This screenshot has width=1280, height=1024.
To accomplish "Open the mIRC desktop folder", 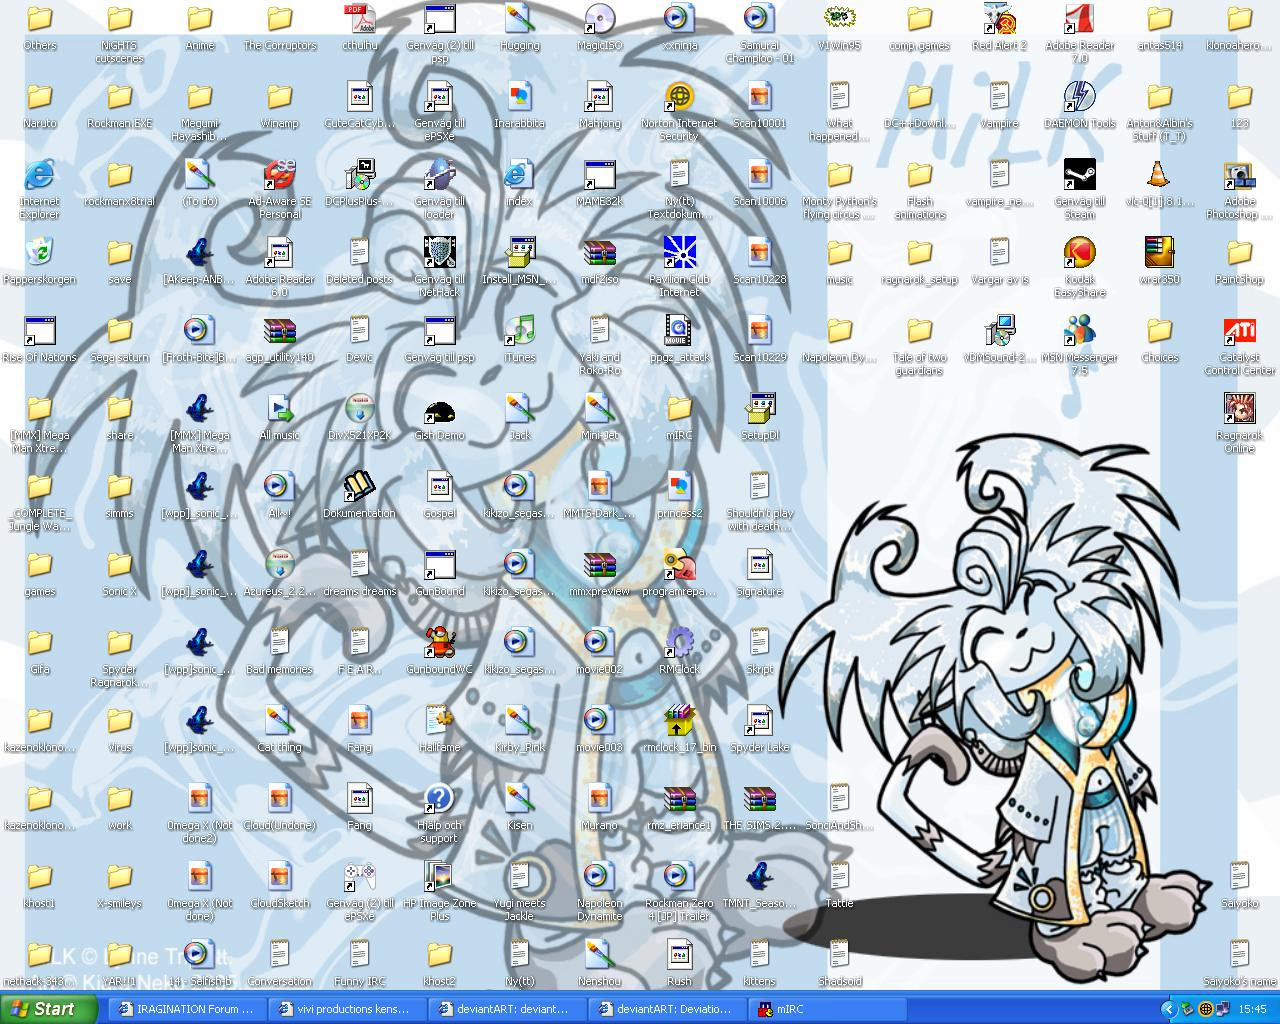I will 679,409.
